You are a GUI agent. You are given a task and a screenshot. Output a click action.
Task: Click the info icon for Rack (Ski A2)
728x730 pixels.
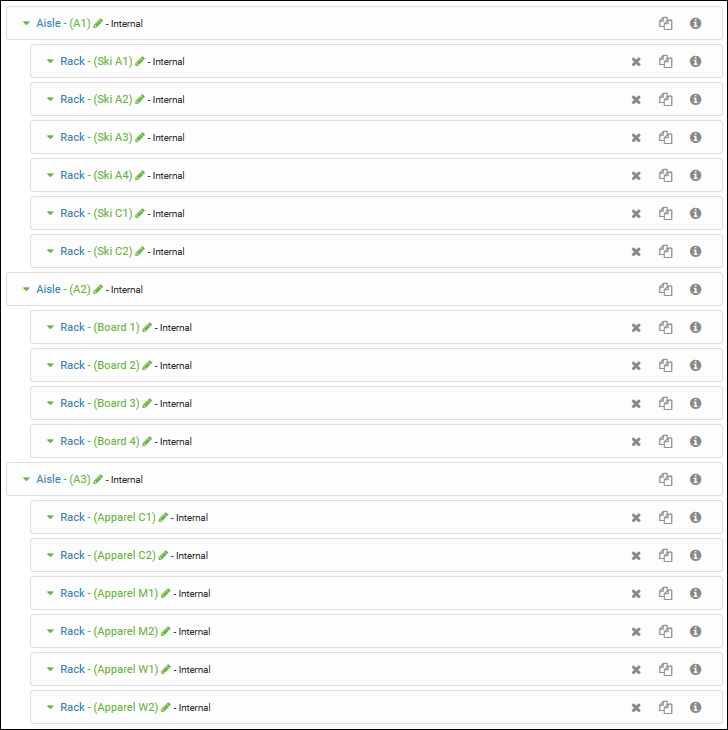pyautogui.click(x=695, y=99)
